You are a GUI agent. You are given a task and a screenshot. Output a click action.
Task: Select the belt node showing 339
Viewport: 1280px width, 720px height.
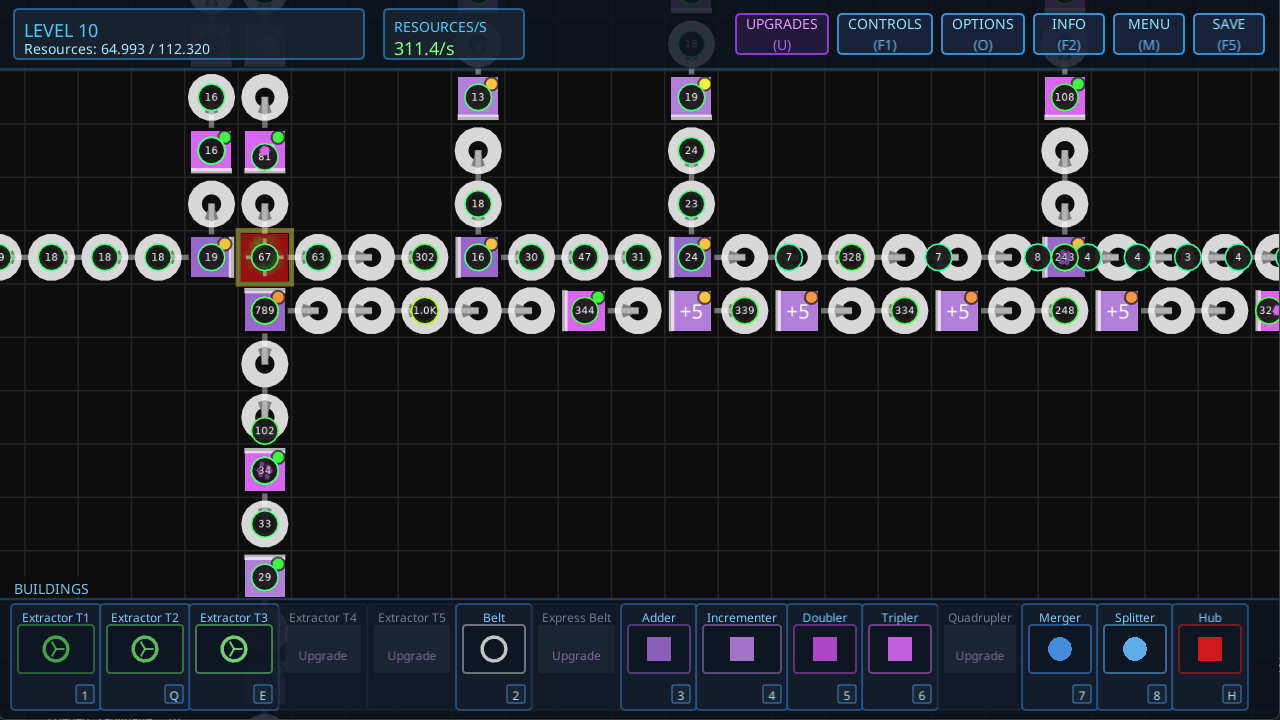[x=744, y=310]
